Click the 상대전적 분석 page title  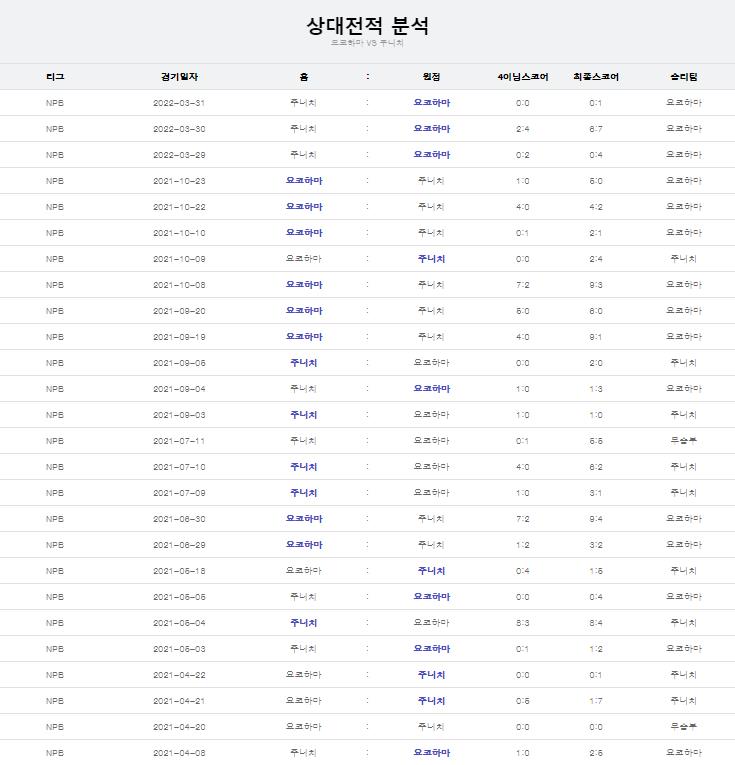click(368, 25)
